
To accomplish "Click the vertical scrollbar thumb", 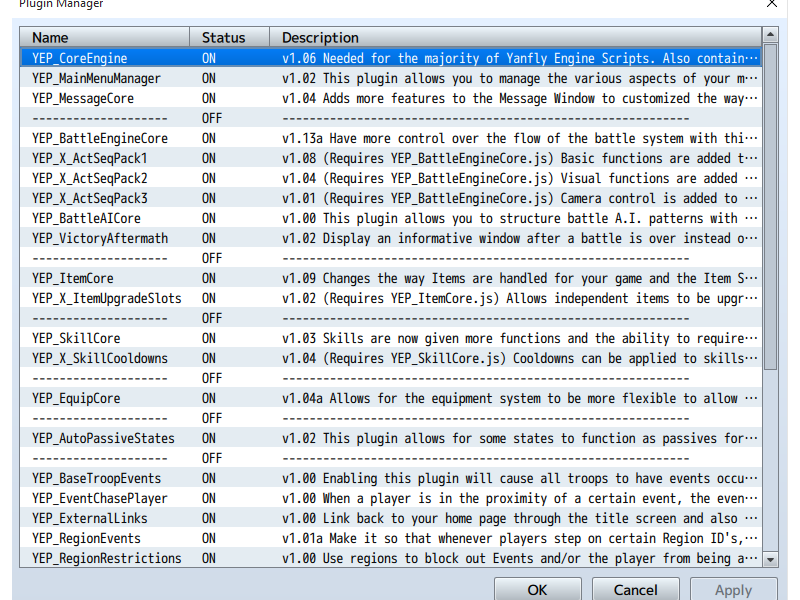I will (x=770, y=207).
